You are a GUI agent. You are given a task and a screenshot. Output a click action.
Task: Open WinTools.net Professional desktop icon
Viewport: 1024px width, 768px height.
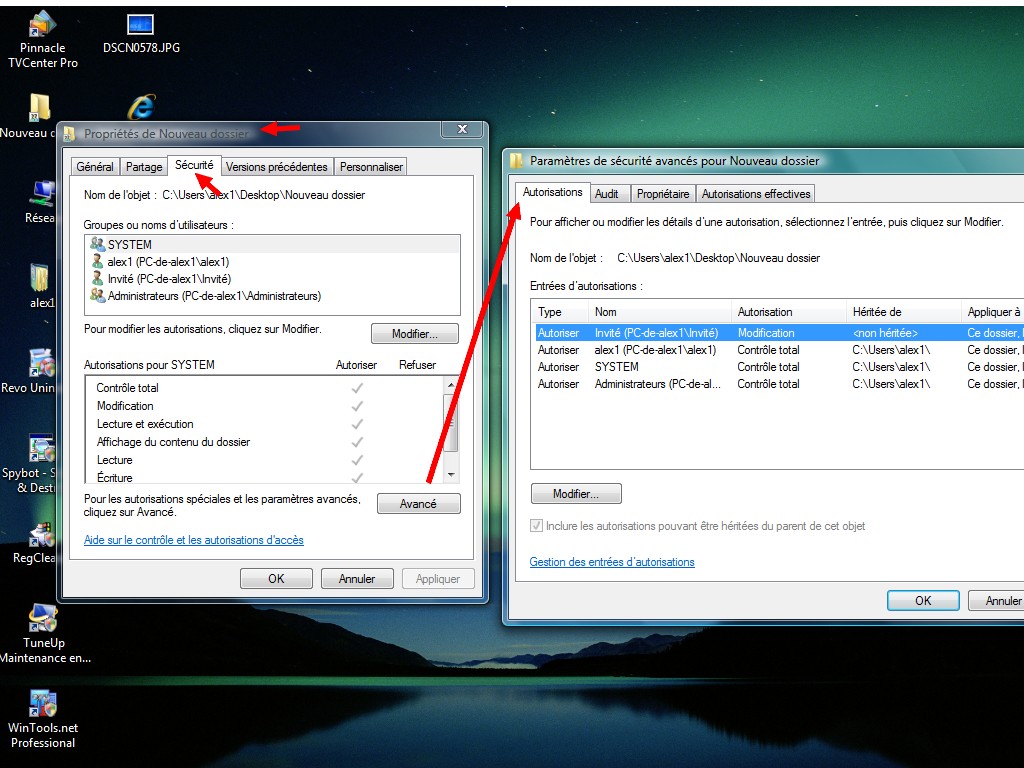point(42,704)
